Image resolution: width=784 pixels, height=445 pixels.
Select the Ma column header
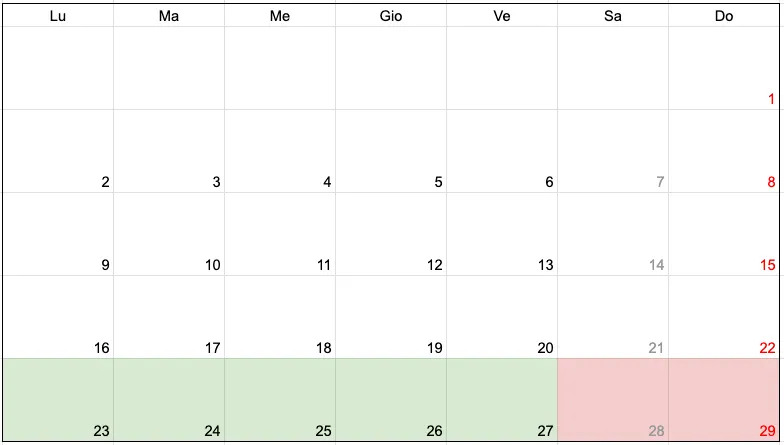[169, 16]
